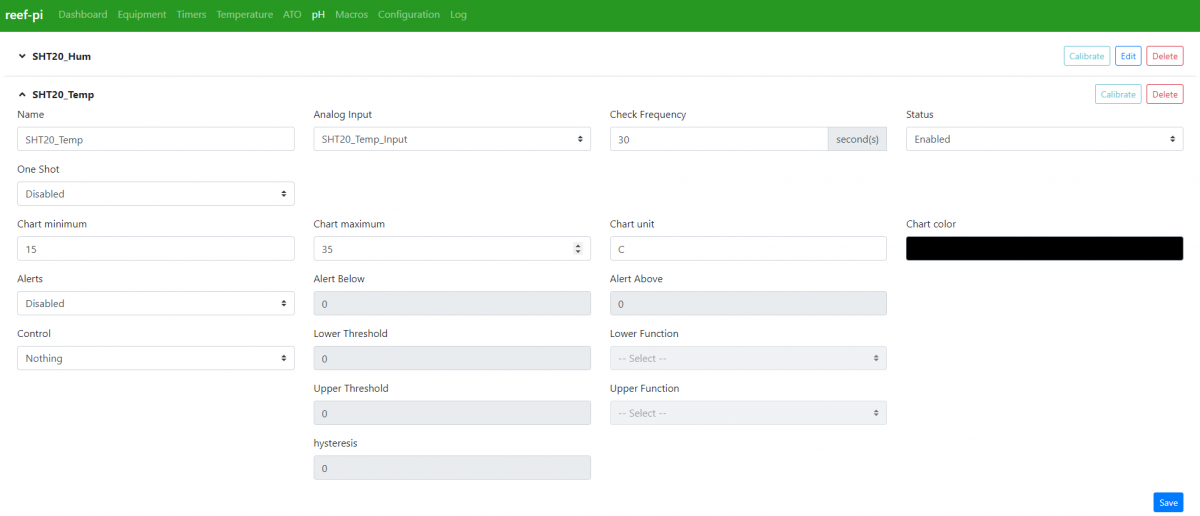1200x516 pixels.
Task: Open the Analog Input dropdown
Action: point(452,139)
